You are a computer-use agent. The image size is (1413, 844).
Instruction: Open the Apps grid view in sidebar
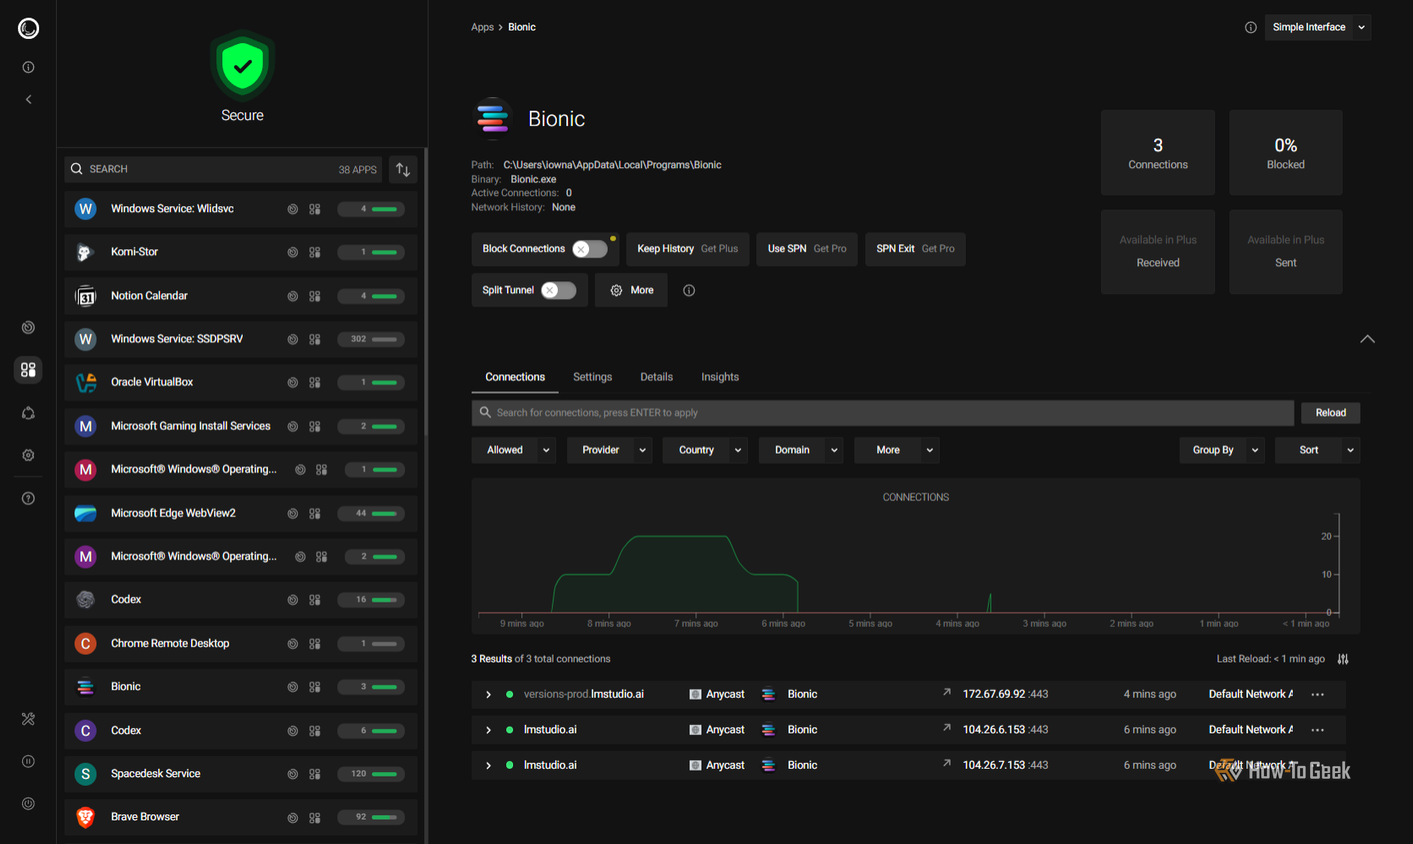point(28,370)
